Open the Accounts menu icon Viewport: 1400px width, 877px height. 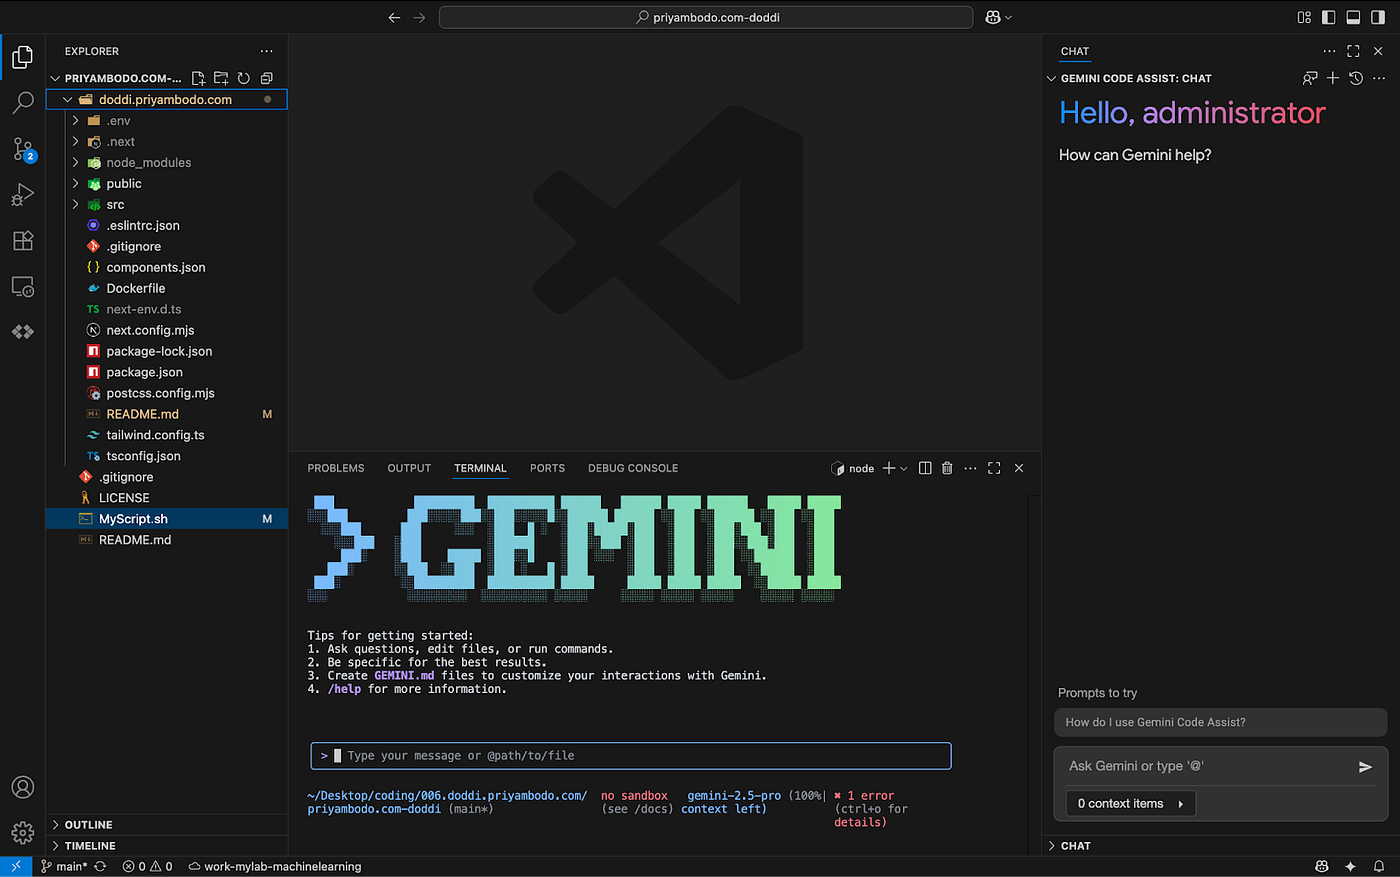22,788
